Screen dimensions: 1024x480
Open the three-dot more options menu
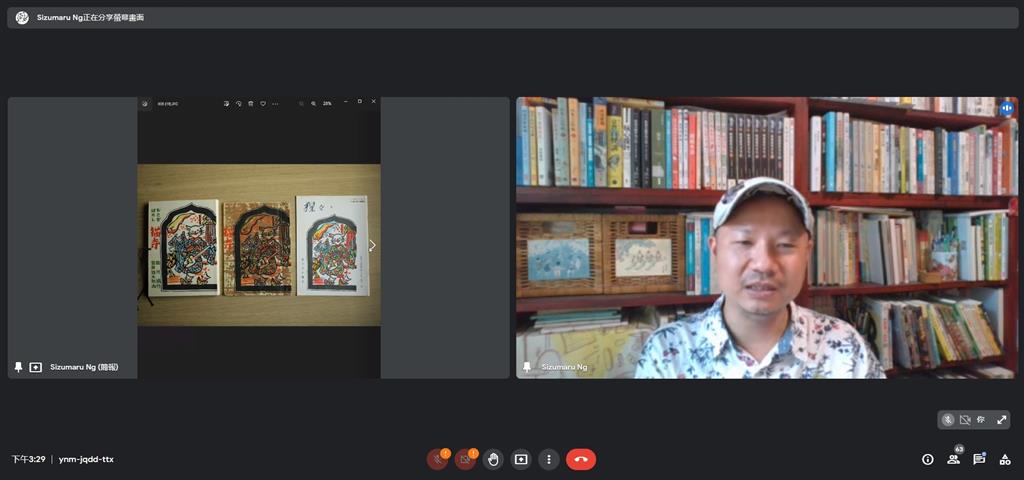coord(549,459)
